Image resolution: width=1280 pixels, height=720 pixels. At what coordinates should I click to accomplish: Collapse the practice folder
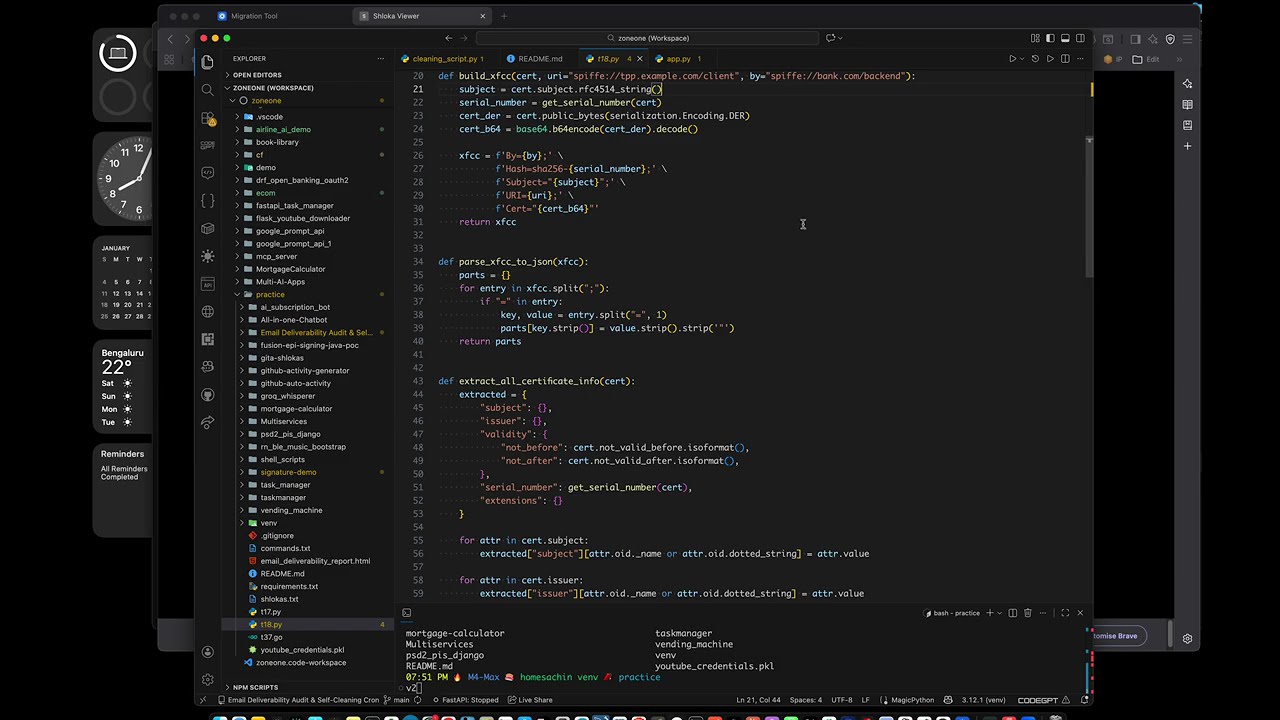[269, 294]
